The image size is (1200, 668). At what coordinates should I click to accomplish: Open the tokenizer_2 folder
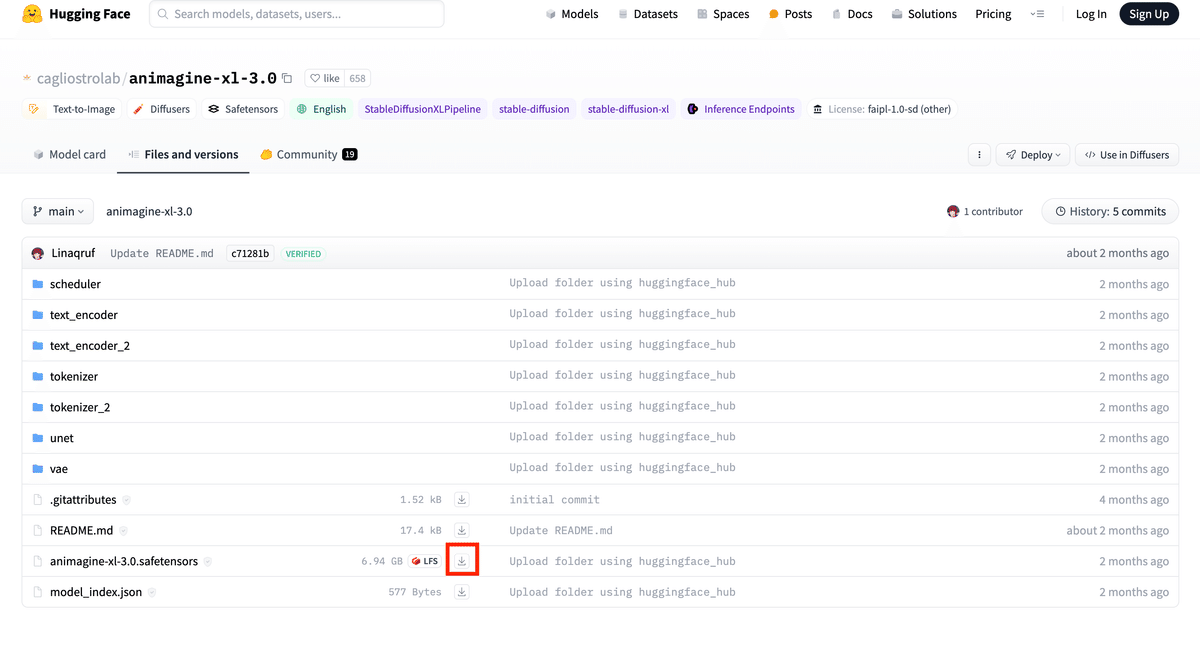click(80, 408)
